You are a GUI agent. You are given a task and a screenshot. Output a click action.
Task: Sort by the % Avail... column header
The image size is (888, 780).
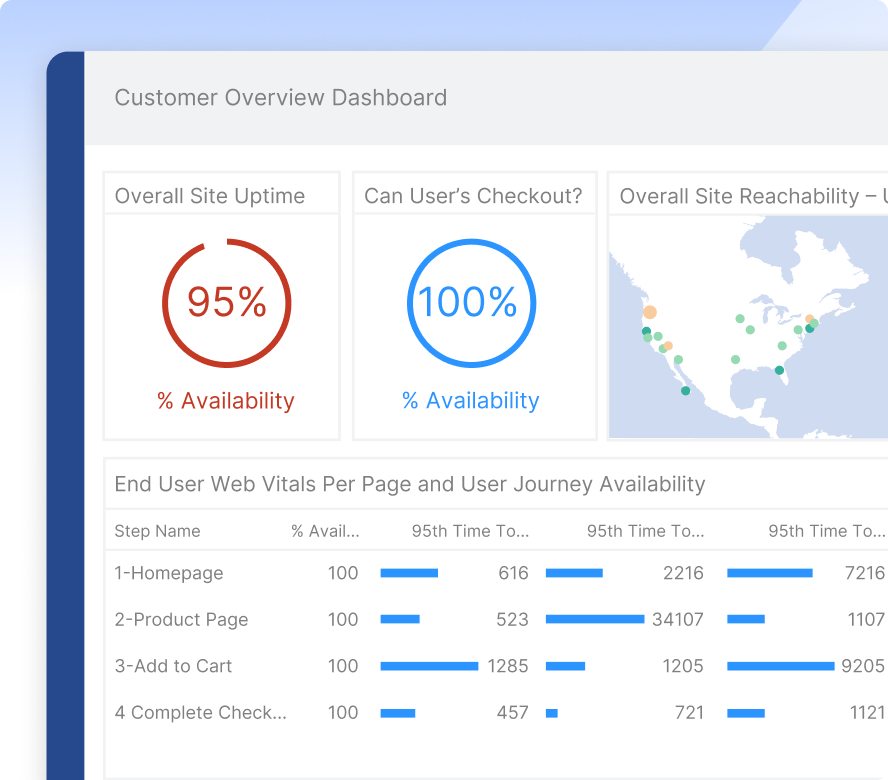pyautogui.click(x=325, y=531)
